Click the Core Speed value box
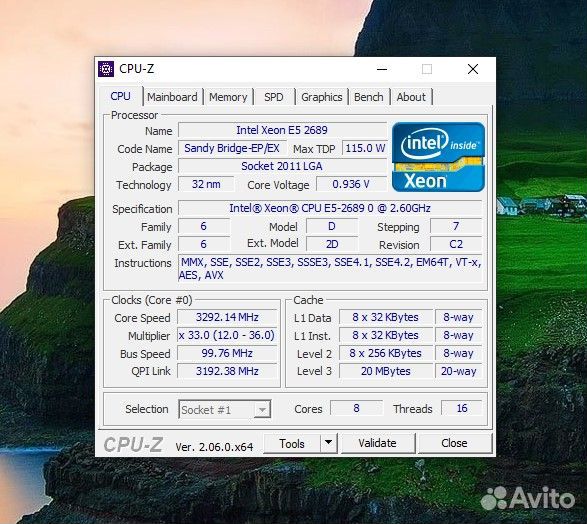 (x=227, y=317)
